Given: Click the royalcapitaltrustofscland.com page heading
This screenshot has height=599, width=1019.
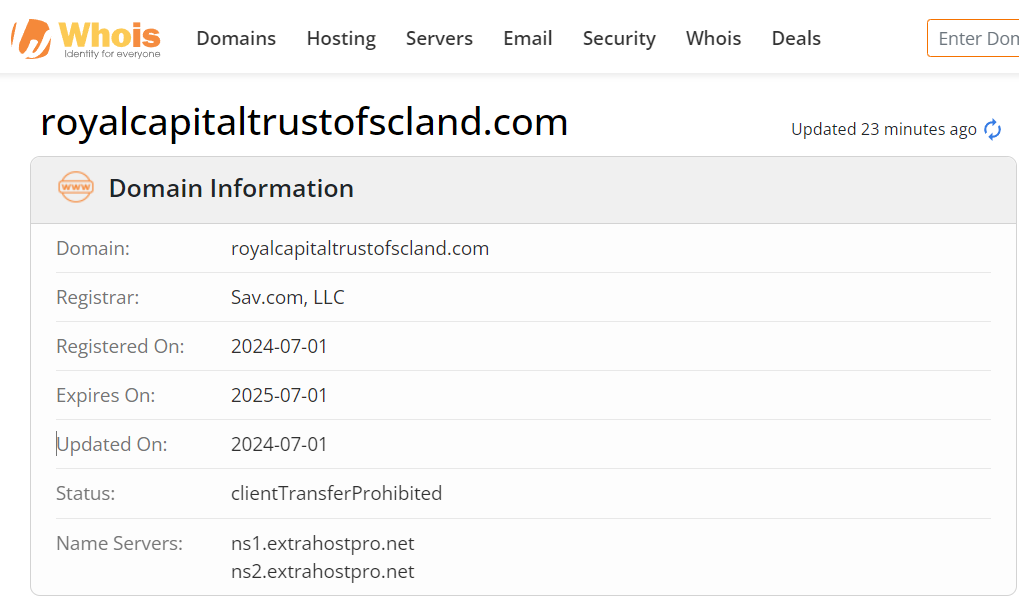Looking at the screenshot, I should [x=304, y=122].
